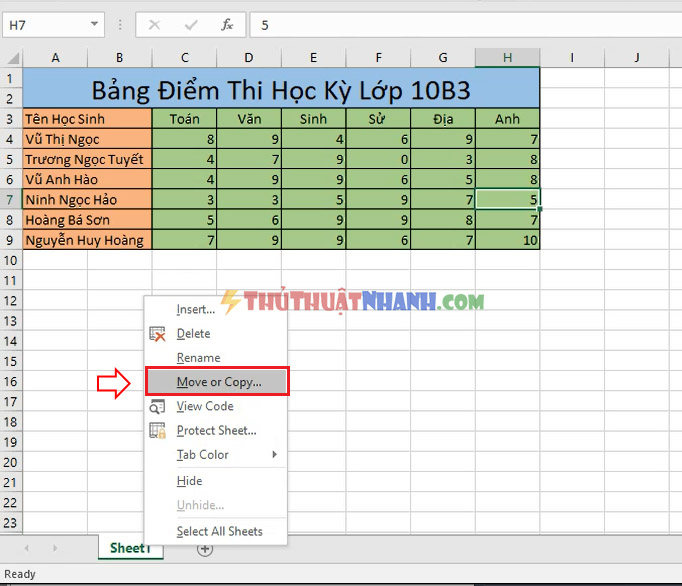The width and height of the screenshot is (682, 586).
Task: Click Select All Sheets option
Action: [219, 531]
